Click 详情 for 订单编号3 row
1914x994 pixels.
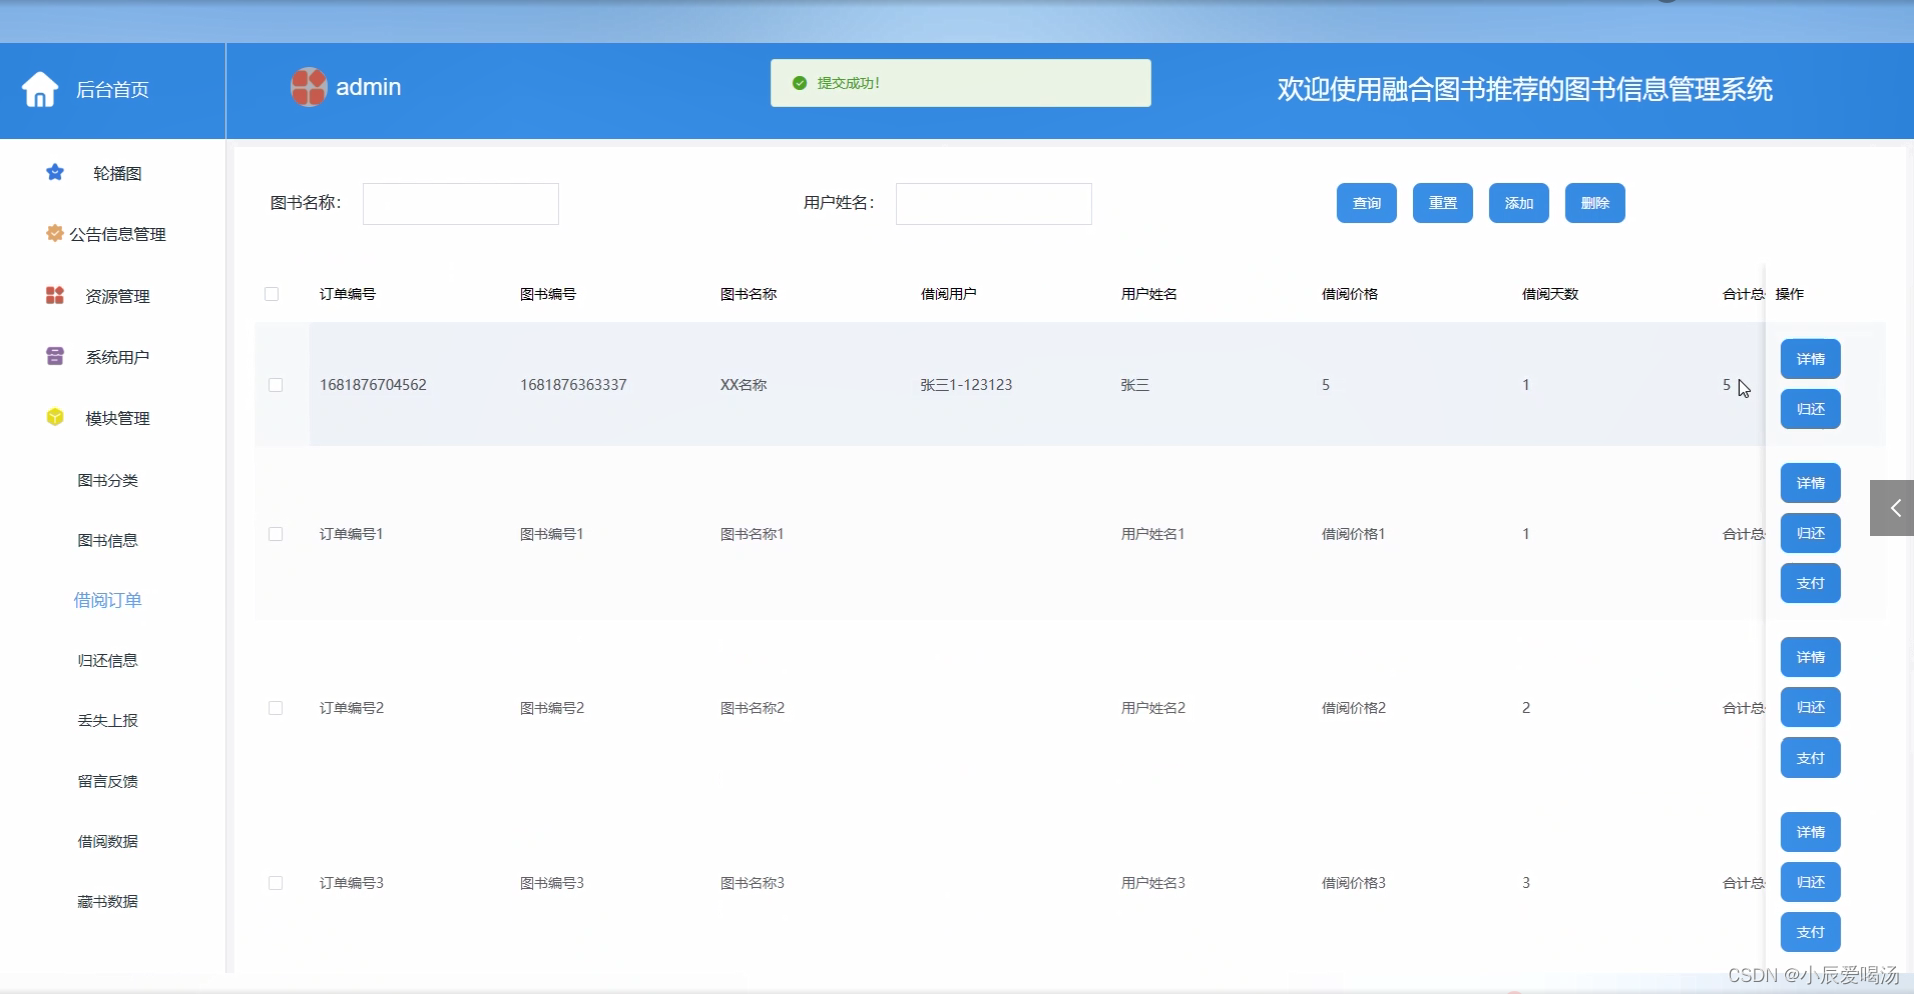coord(1810,832)
